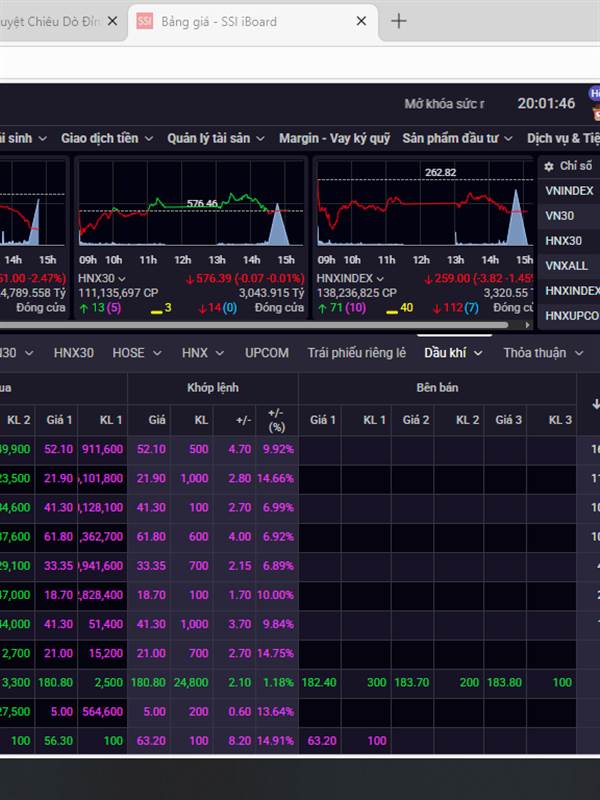Click Mở khóa sức mua link
Screen dimensions: 600x800
pos(444,104)
